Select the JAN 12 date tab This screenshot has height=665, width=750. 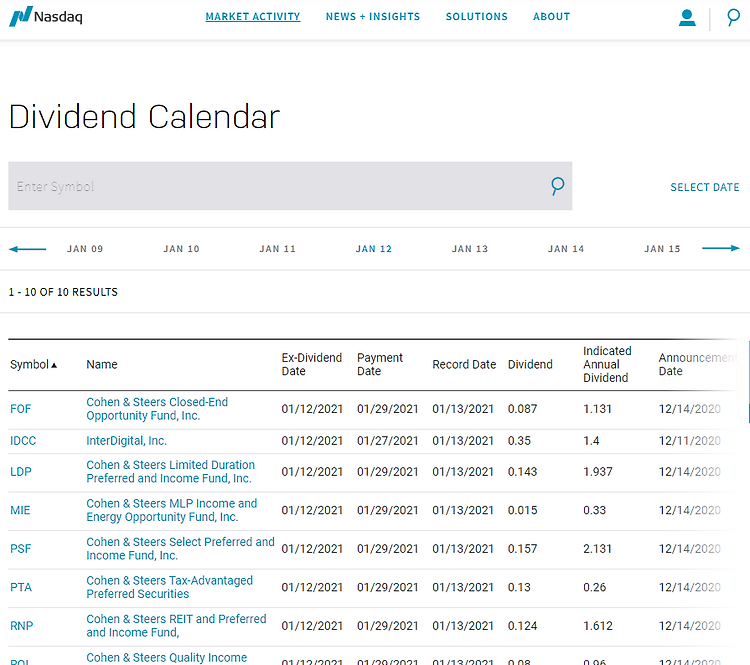point(374,249)
